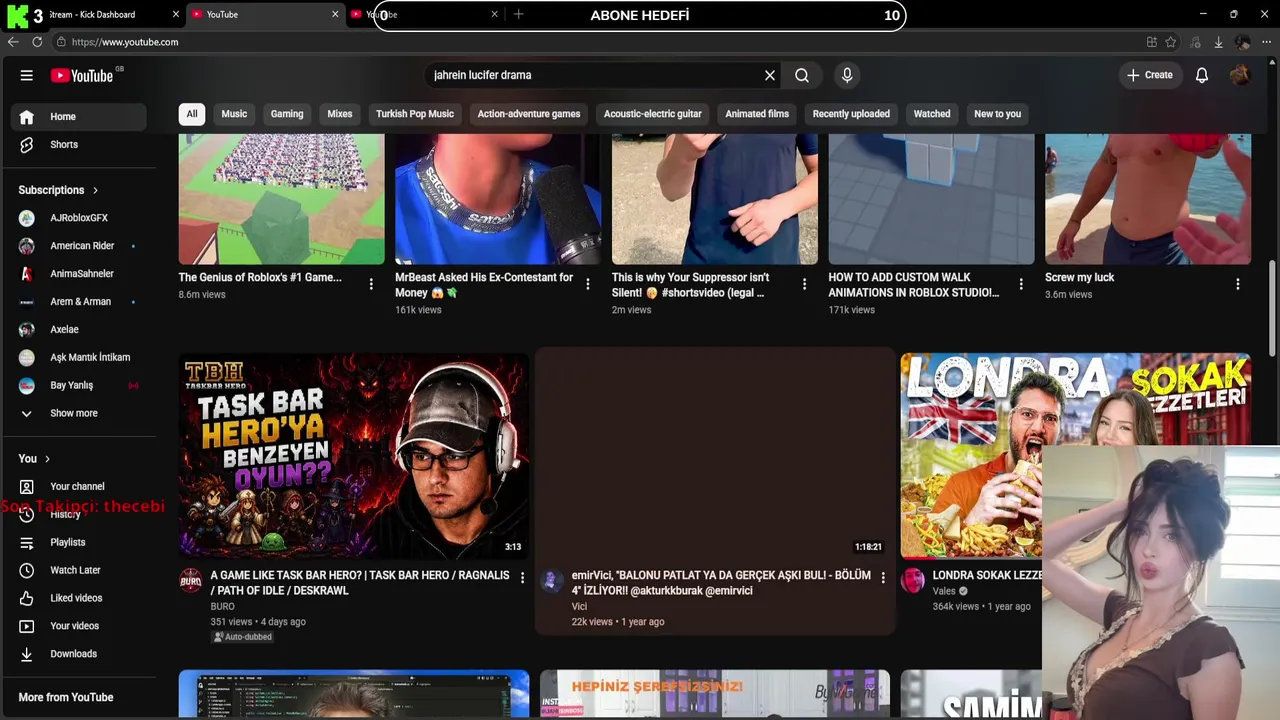Image resolution: width=1280 pixels, height=720 pixels.
Task: Open the media control music icon in toolbar
Action: tap(1195, 42)
